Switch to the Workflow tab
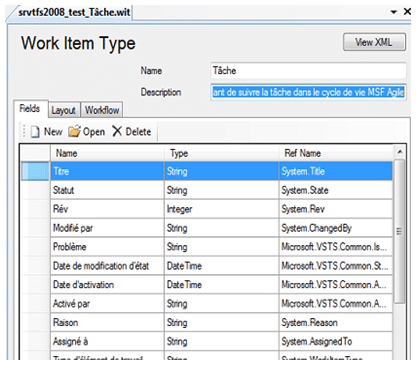Image resolution: width=416 pixels, height=366 pixels. (x=102, y=110)
